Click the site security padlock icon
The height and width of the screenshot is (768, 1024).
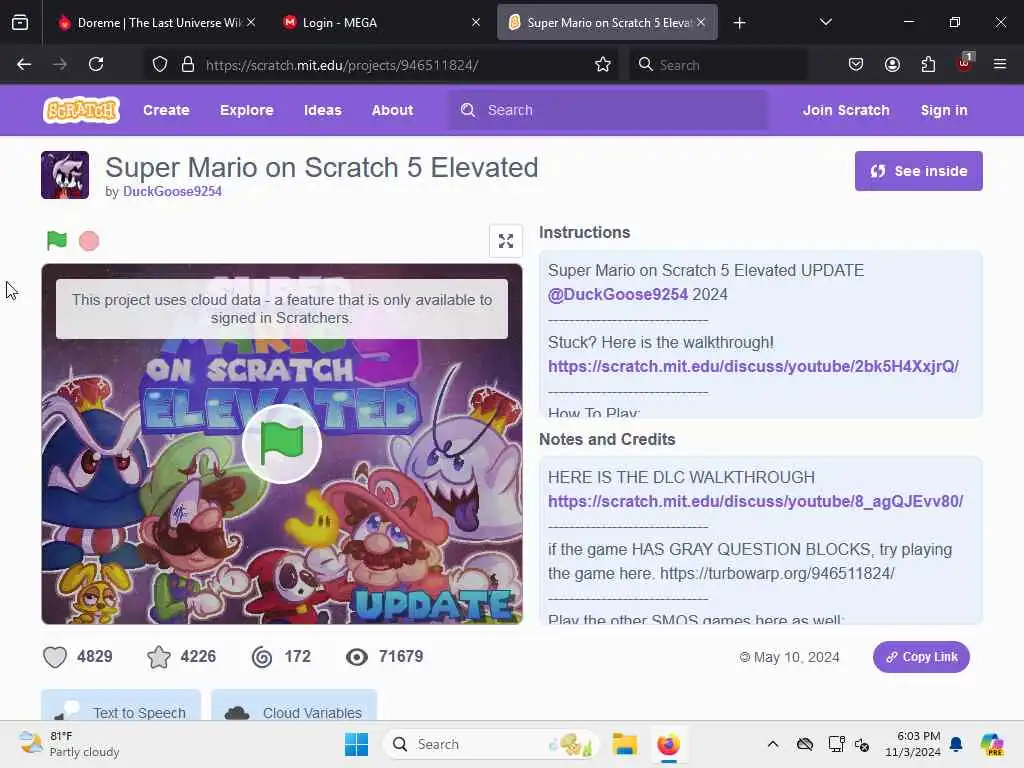coord(188,64)
